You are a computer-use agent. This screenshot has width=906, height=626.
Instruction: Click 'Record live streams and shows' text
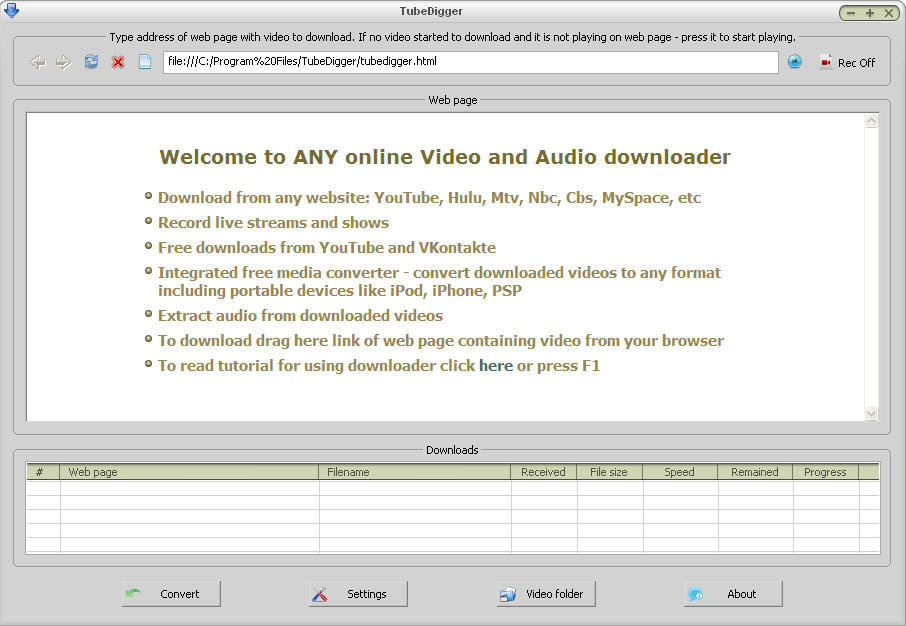click(x=273, y=223)
